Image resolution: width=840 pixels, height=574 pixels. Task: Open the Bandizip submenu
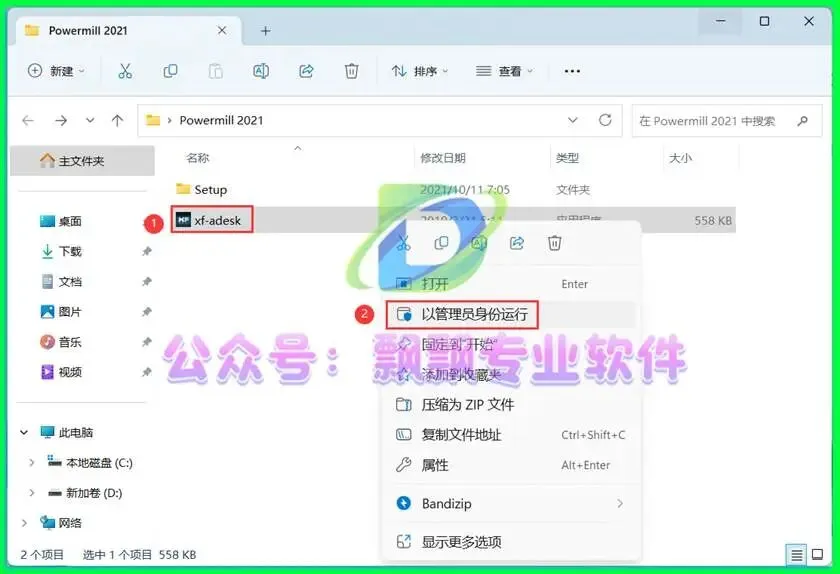coord(512,503)
